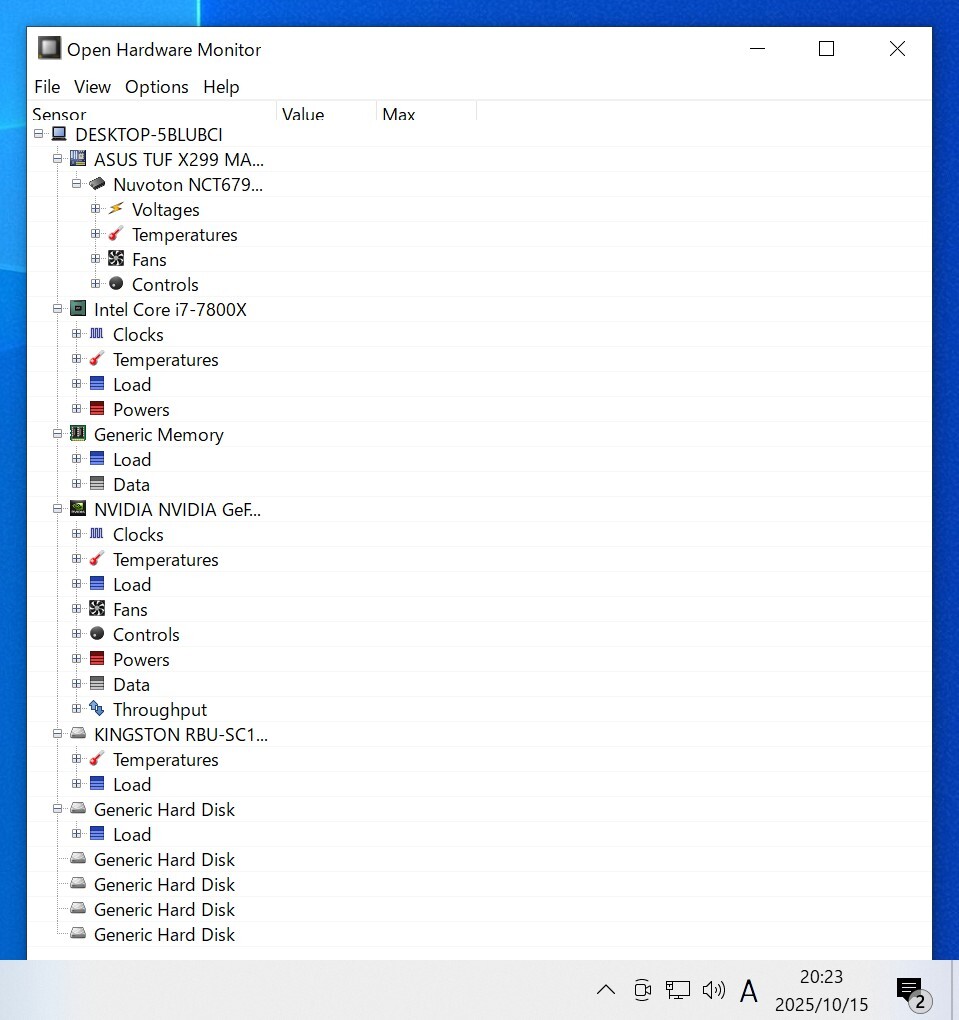Select the Controls row under NVIDIA GPU

point(146,634)
